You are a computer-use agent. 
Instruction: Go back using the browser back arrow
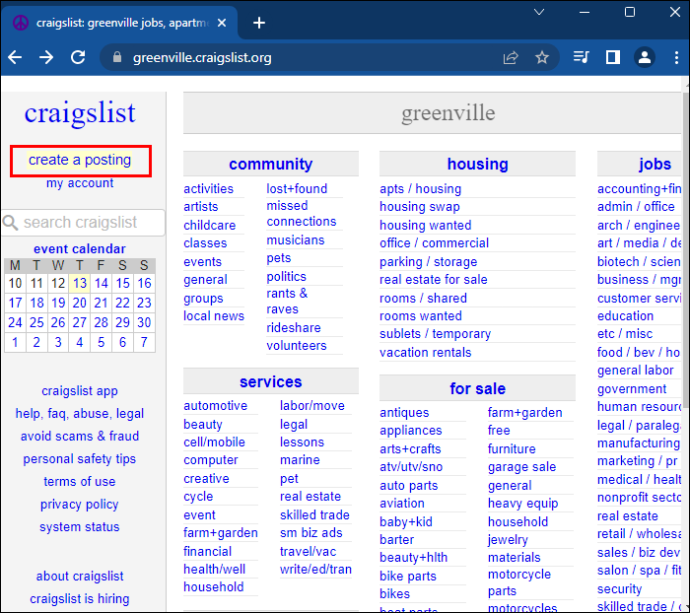pos(15,57)
